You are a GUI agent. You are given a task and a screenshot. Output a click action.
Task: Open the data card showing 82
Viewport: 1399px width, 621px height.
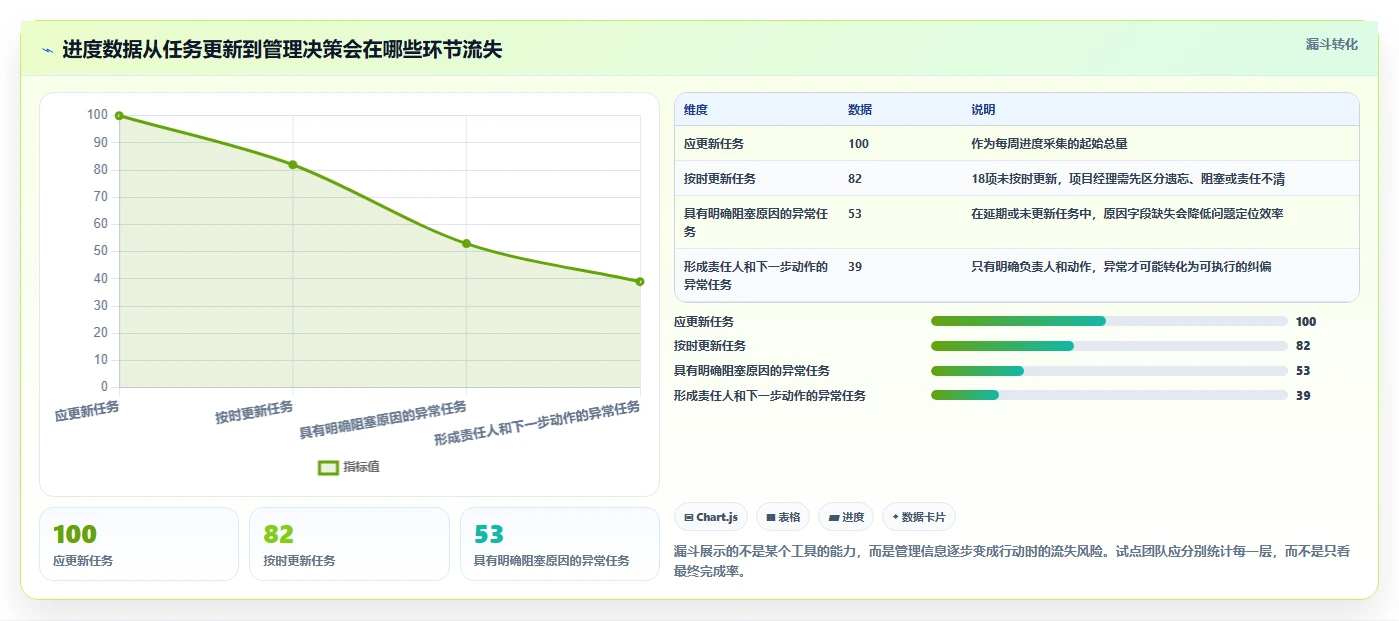350,544
